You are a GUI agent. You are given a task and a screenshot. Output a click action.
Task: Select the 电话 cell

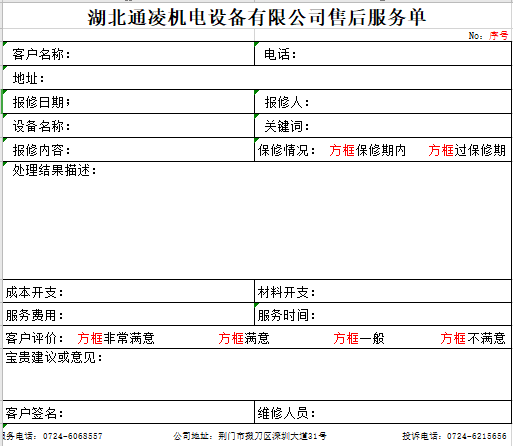[x=383, y=54]
